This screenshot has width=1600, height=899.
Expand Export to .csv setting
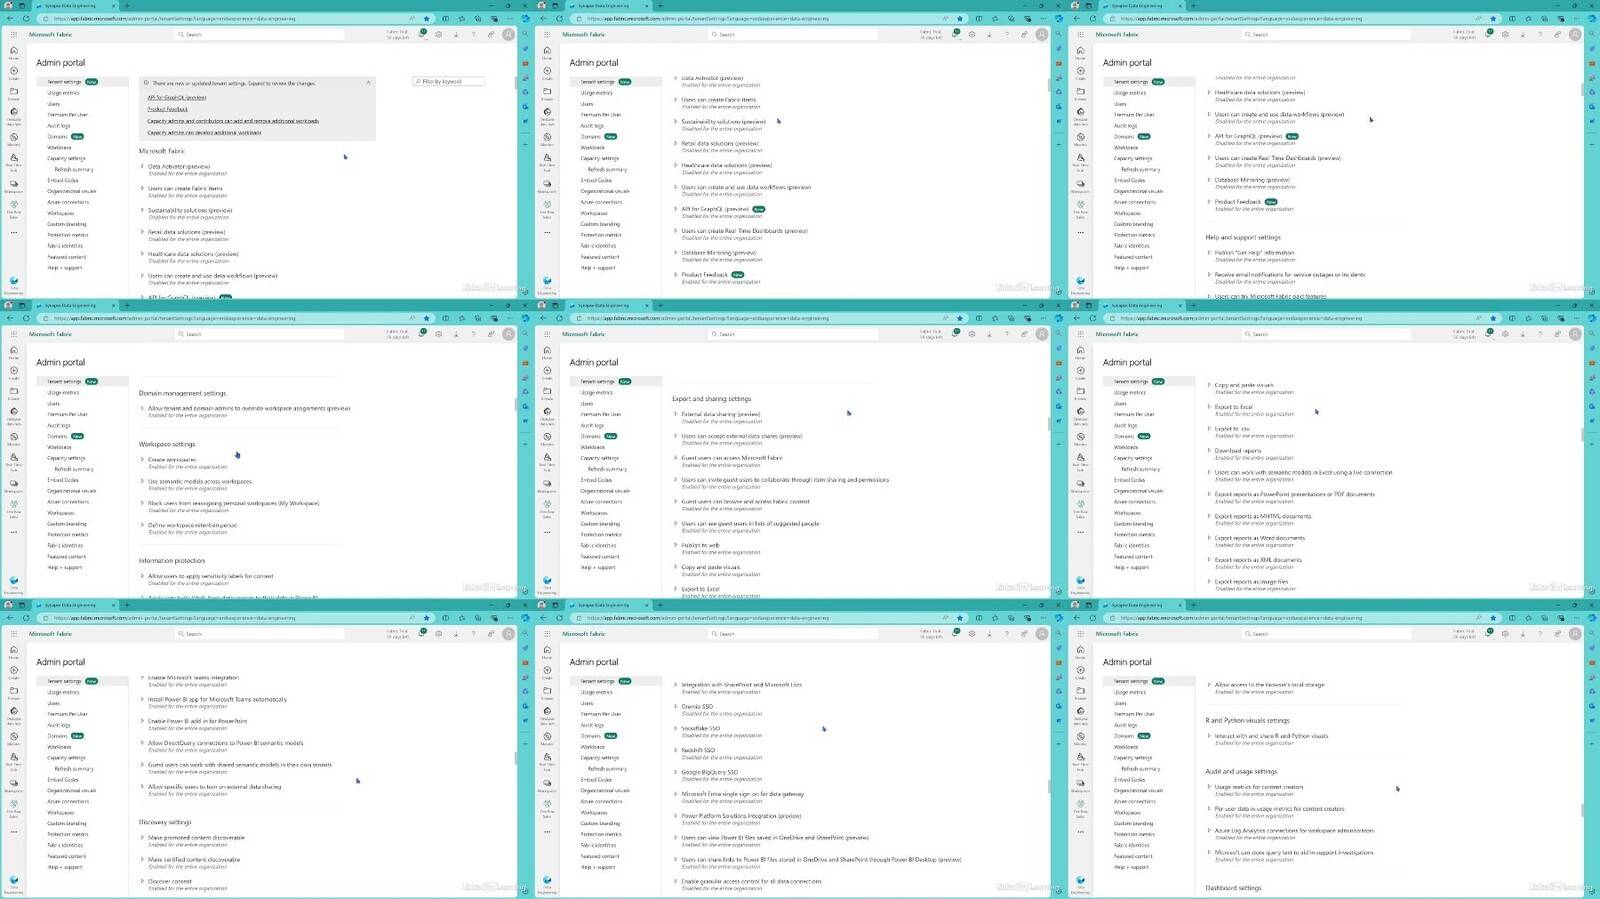(x=1209, y=429)
